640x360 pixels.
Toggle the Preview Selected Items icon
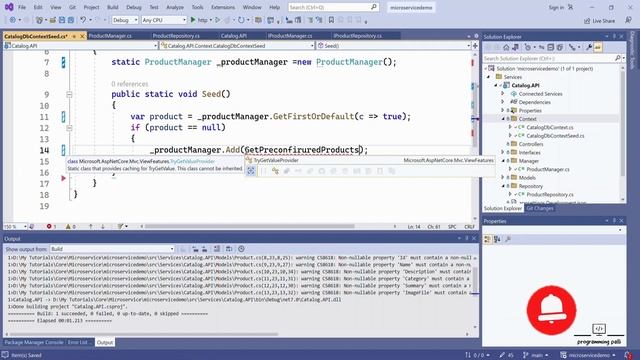[598, 48]
